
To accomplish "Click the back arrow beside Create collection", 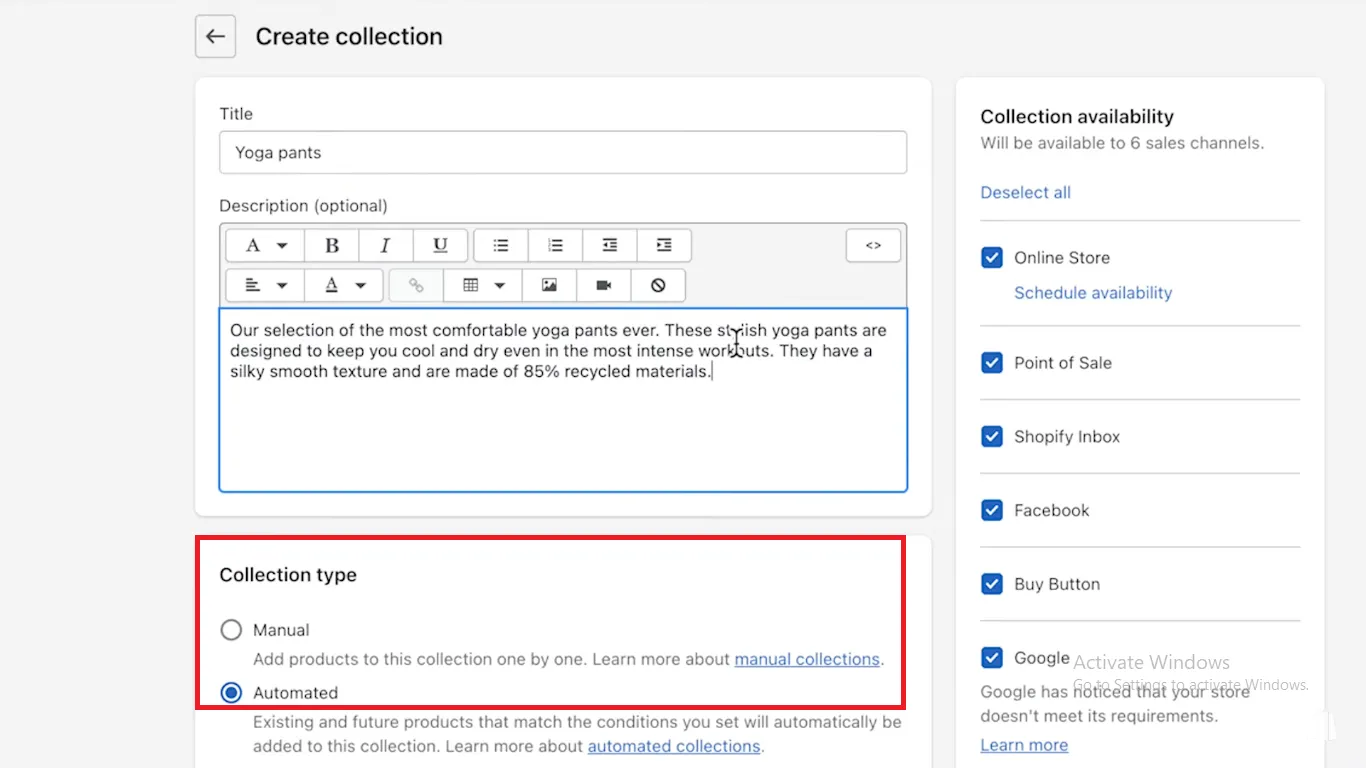I will point(215,37).
